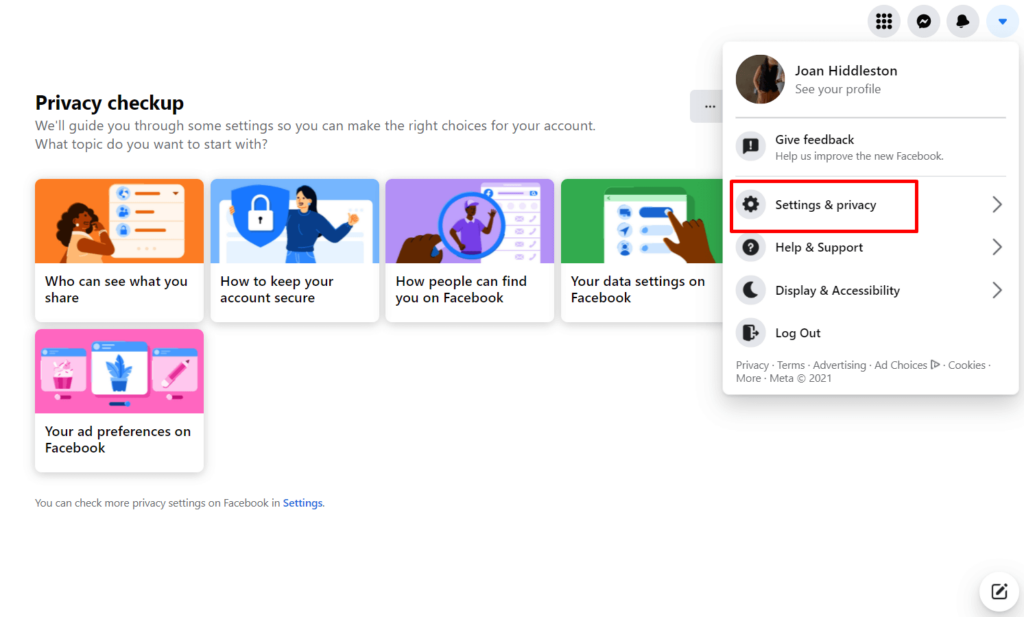Open the Ad Choices footer link
The image size is (1024, 617).
click(907, 365)
